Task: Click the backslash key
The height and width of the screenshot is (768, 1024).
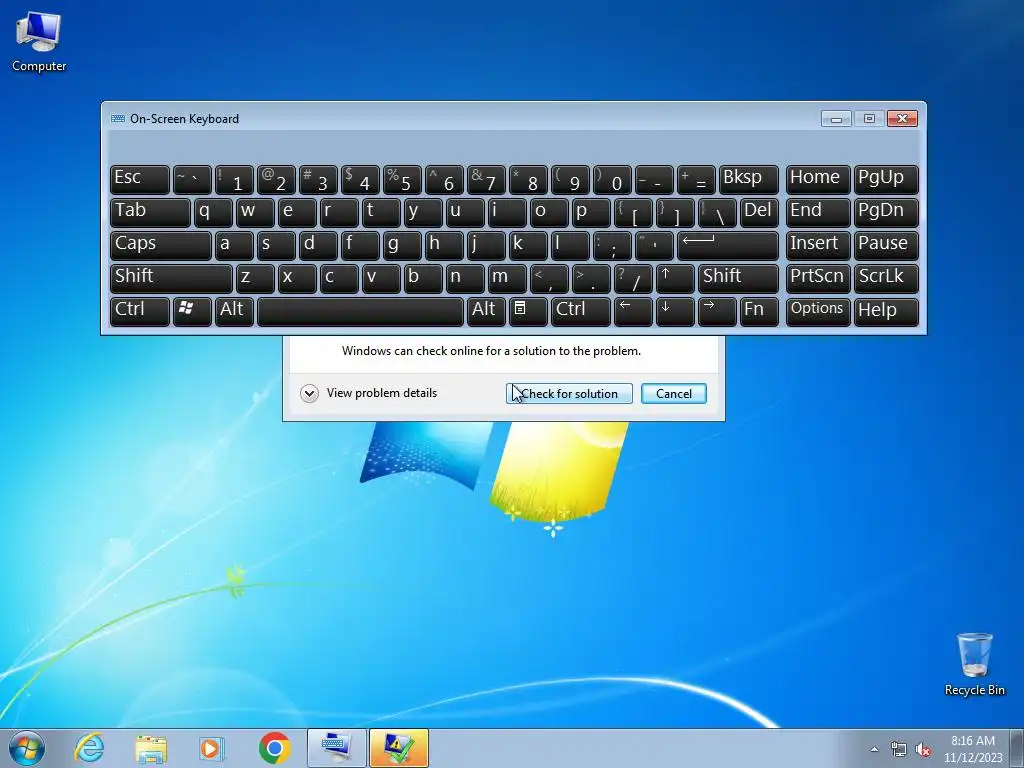Action: 716,212
